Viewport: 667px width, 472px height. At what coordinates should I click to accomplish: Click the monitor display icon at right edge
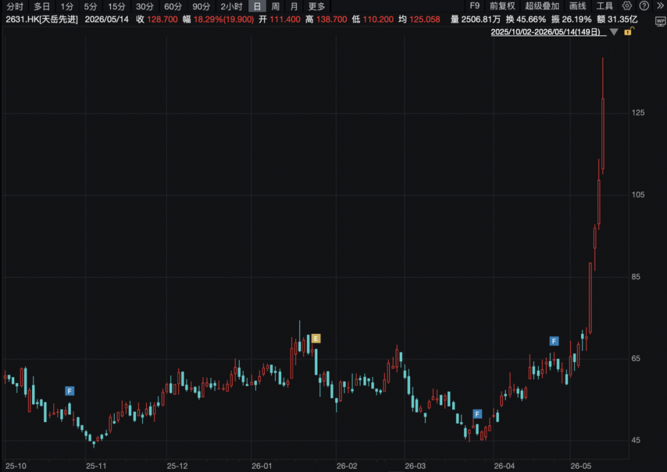pyautogui.click(x=660, y=22)
